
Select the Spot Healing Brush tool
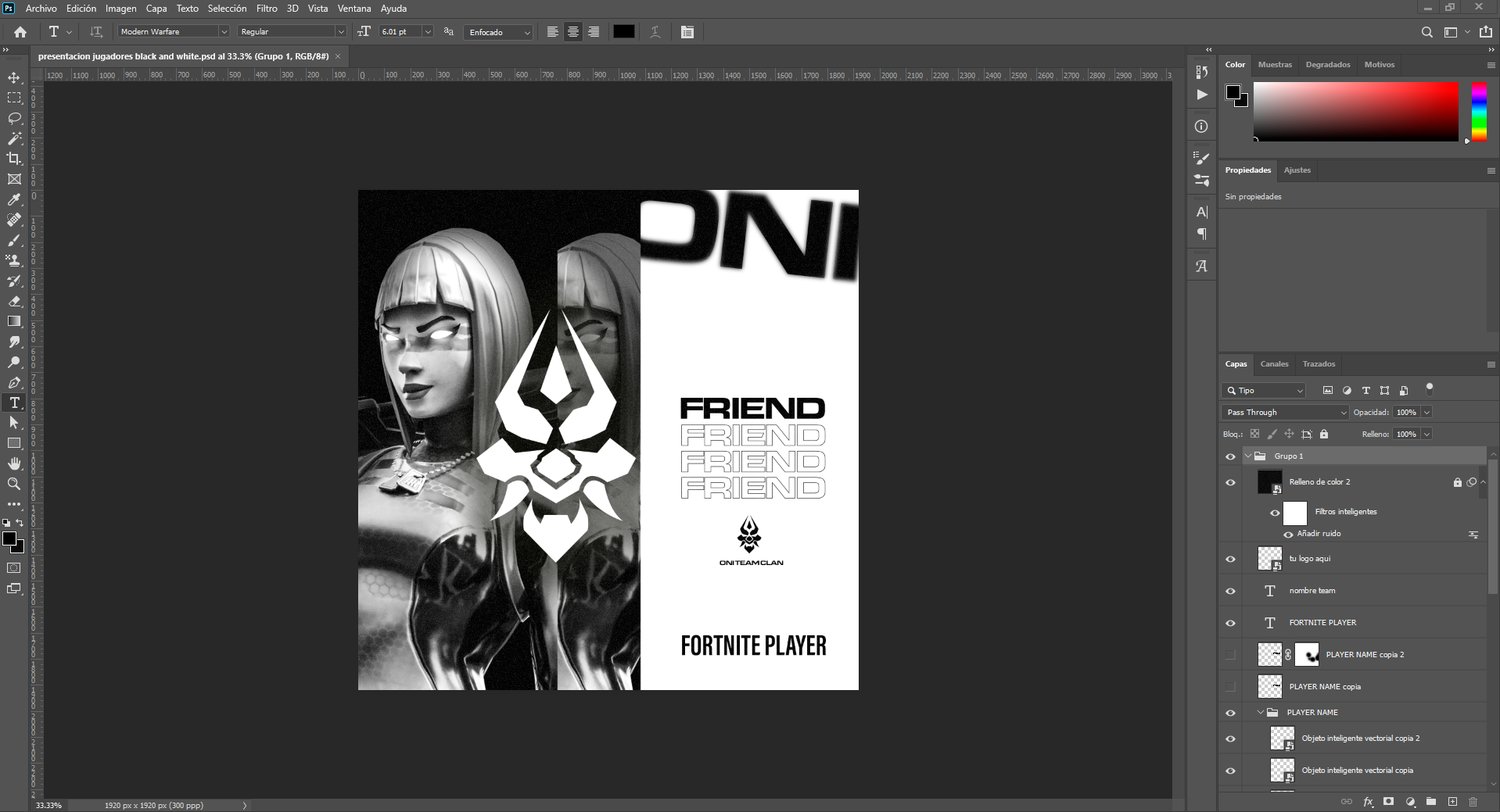click(x=14, y=220)
